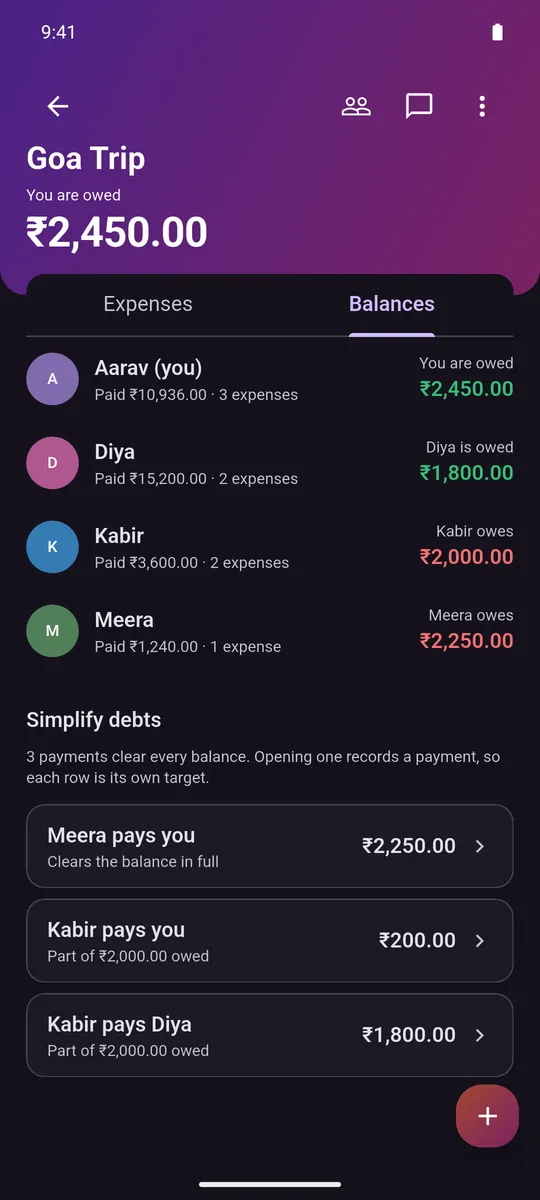Tap the back arrow icon
This screenshot has width=540, height=1200.
click(x=58, y=106)
